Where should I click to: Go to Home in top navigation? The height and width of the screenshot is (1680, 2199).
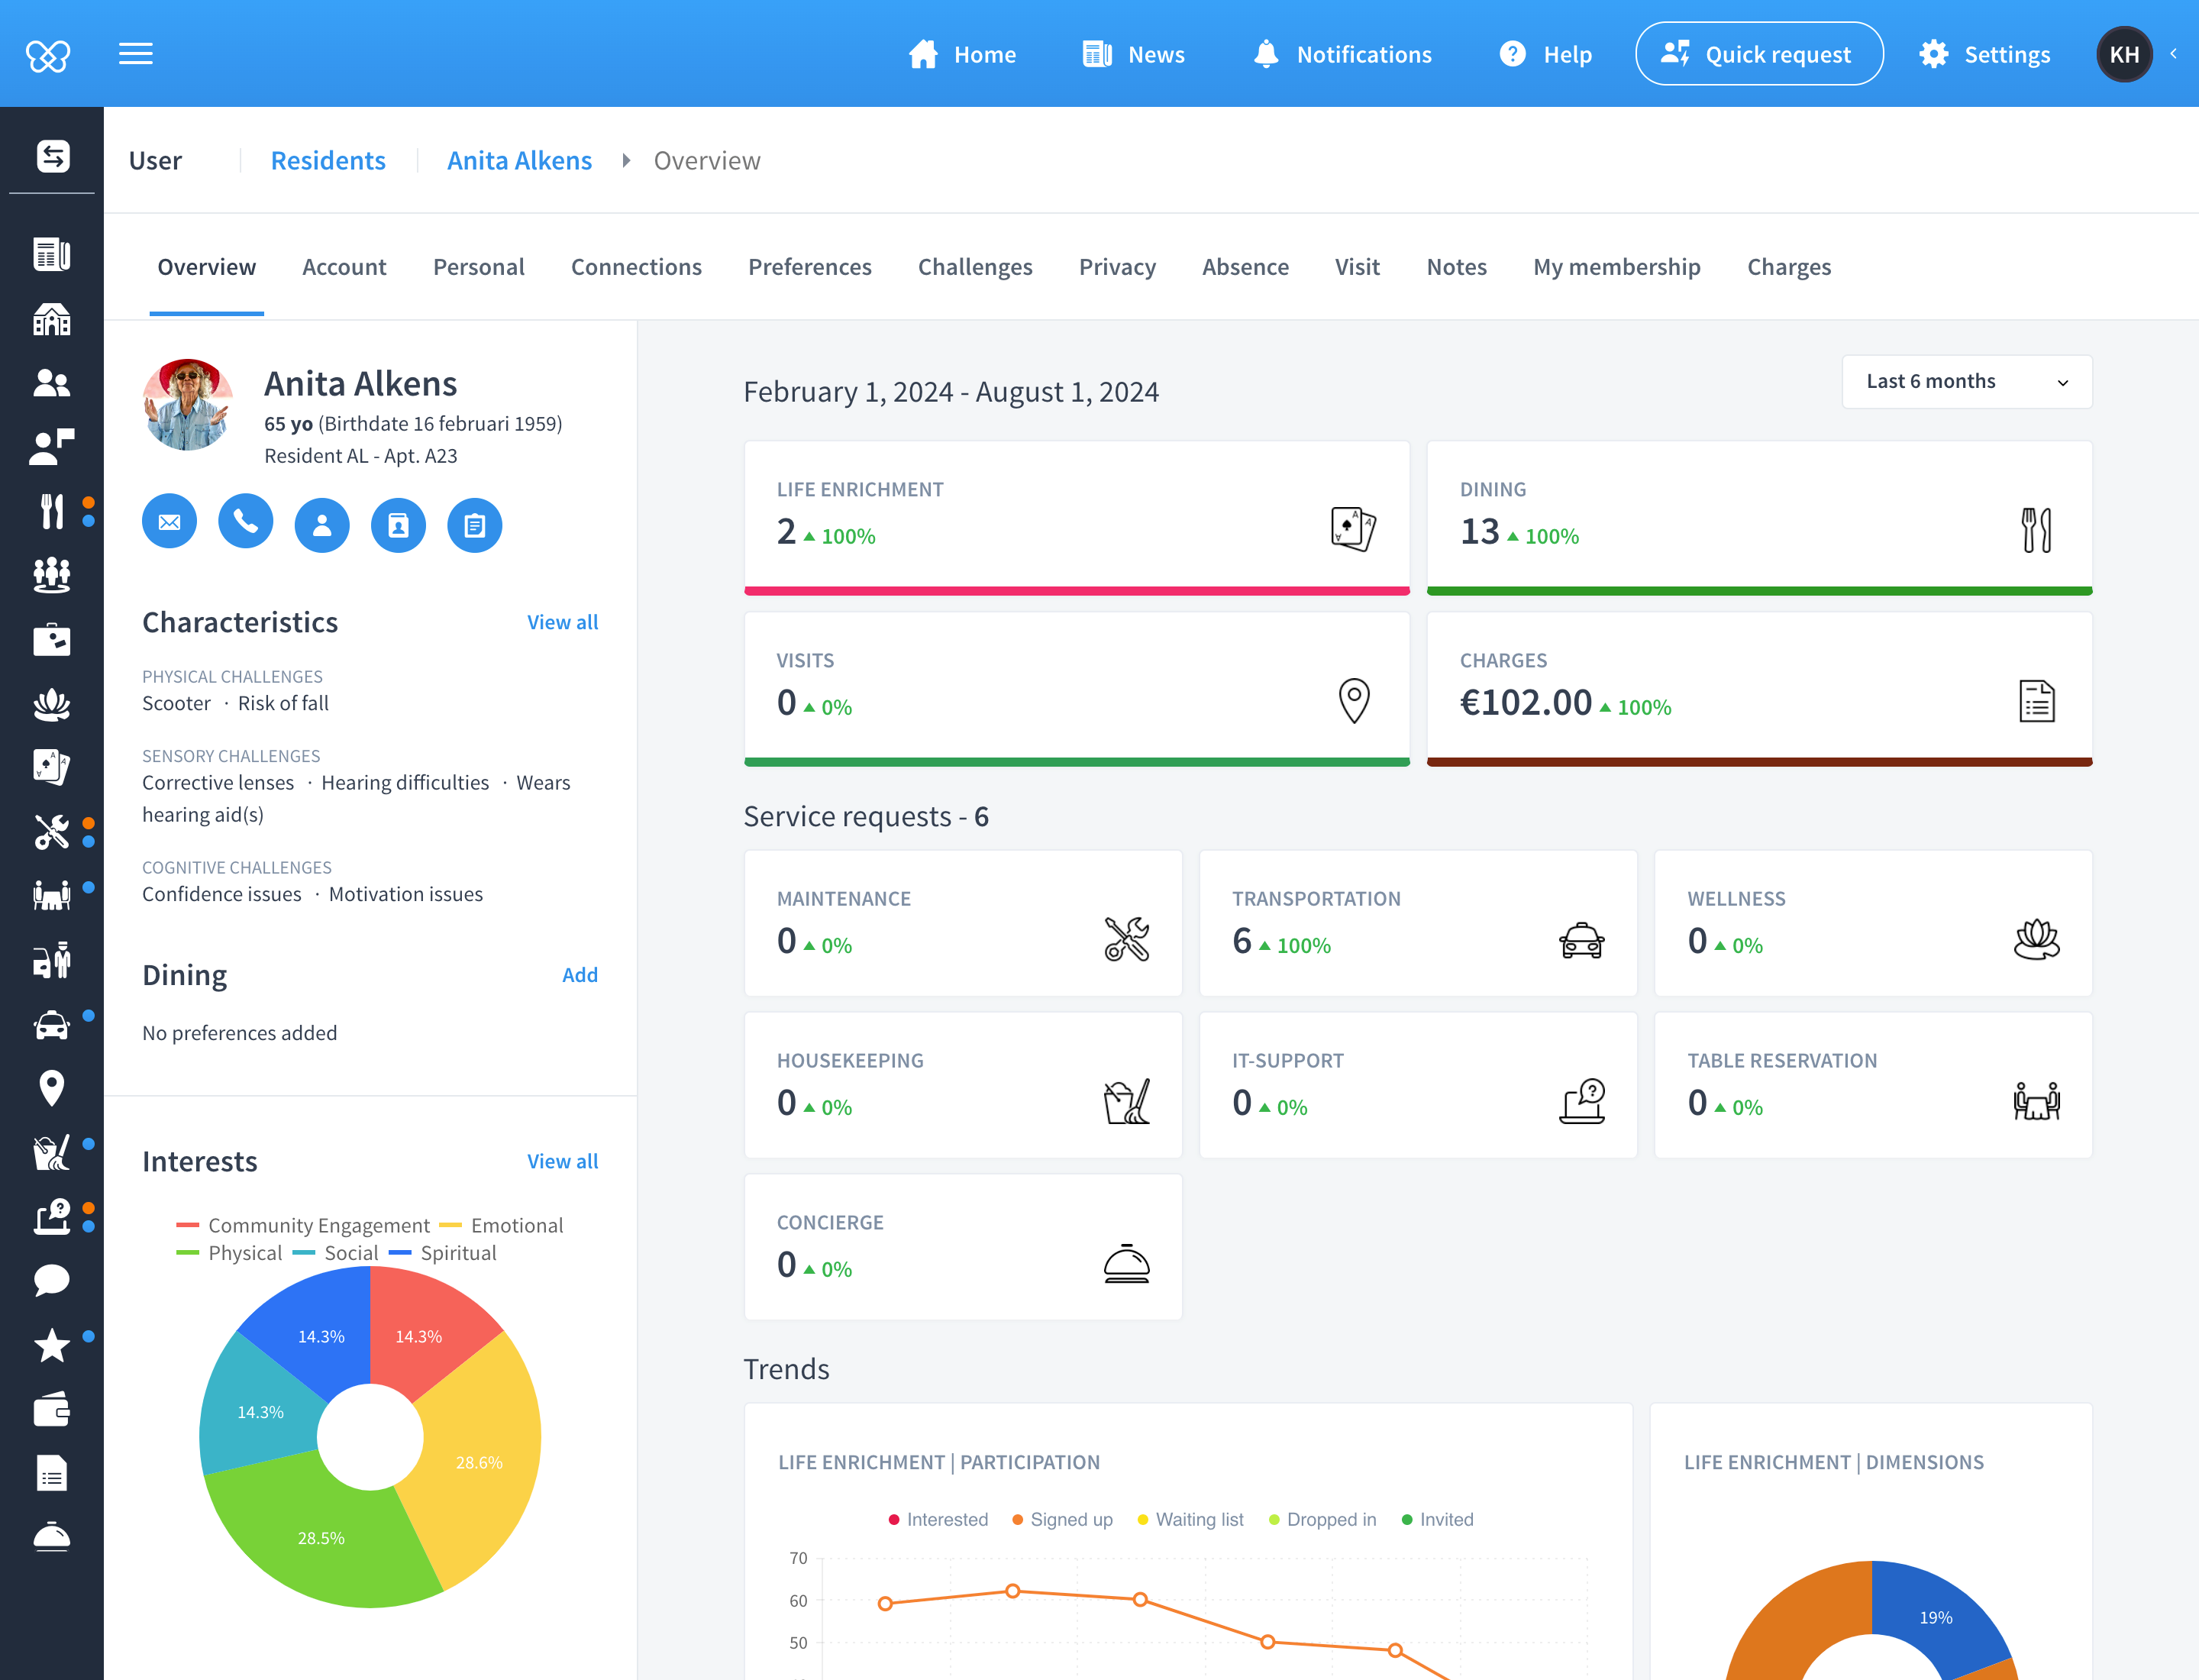click(x=962, y=54)
